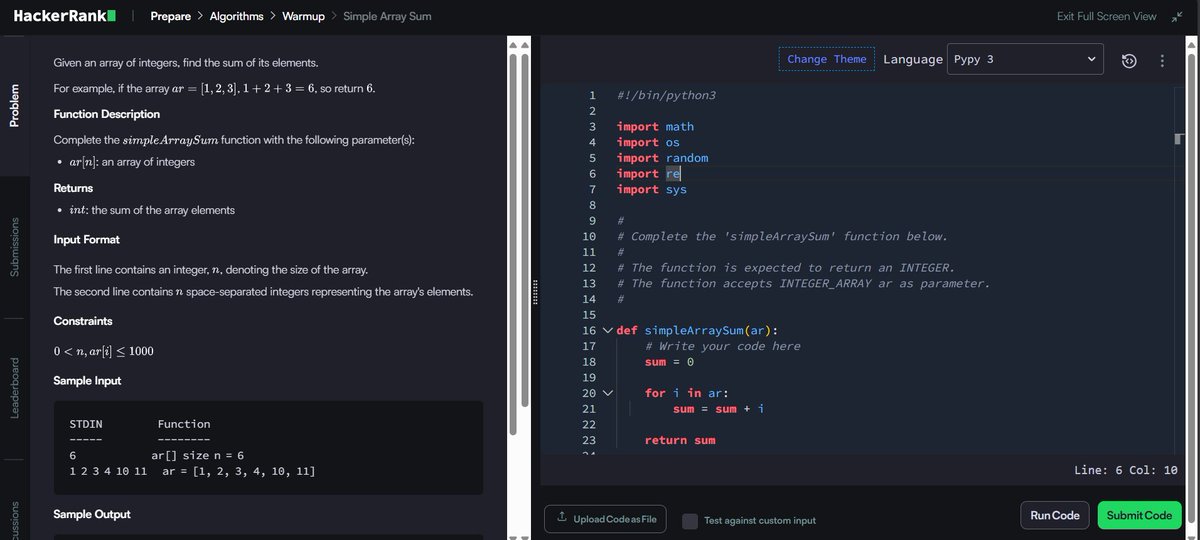Open the Leaderboard side tab
Viewport: 1200px width, 540px height.
(14, 387)
